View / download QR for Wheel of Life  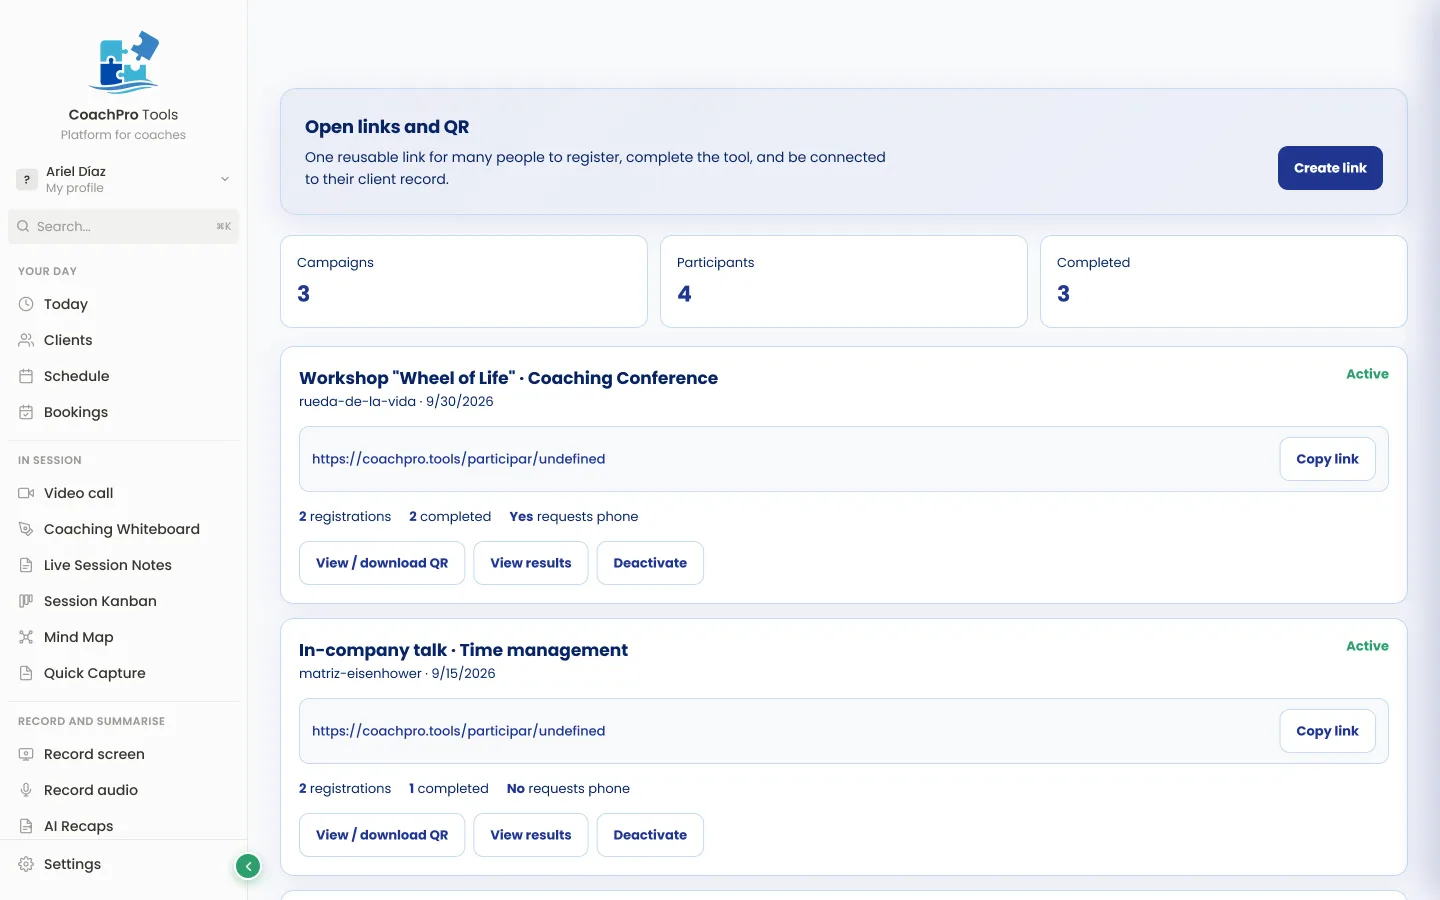pyautogui.click(x=382, y=563)
